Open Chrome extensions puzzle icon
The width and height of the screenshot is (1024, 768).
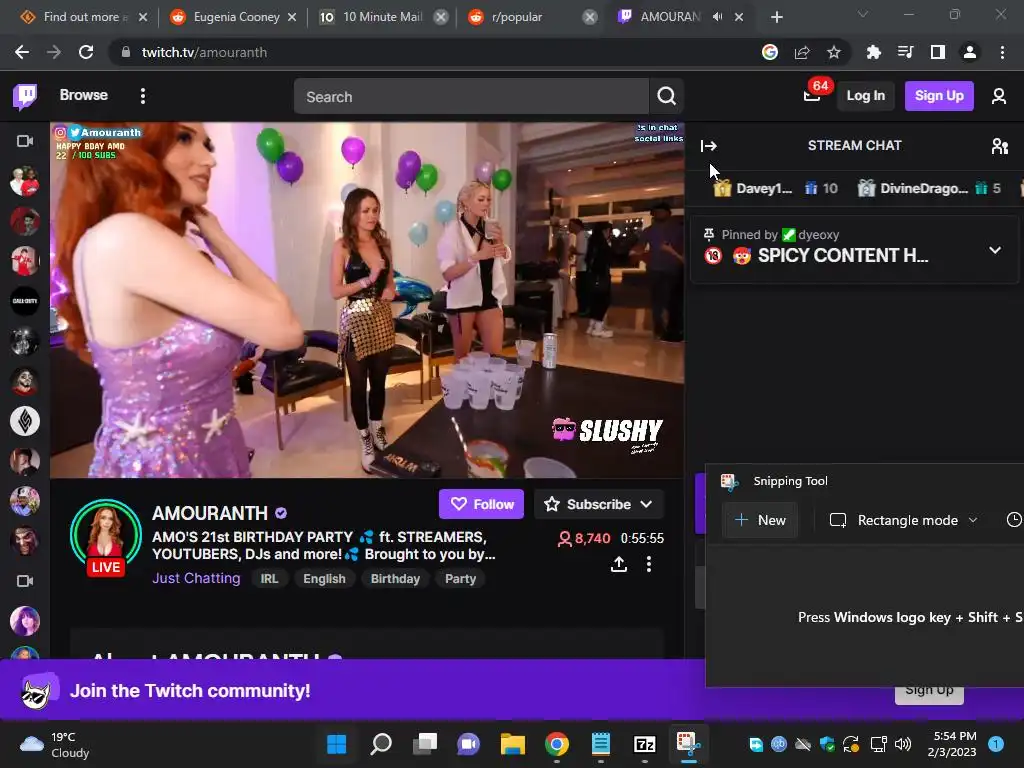pyautogui.click(x=873, y=52)
